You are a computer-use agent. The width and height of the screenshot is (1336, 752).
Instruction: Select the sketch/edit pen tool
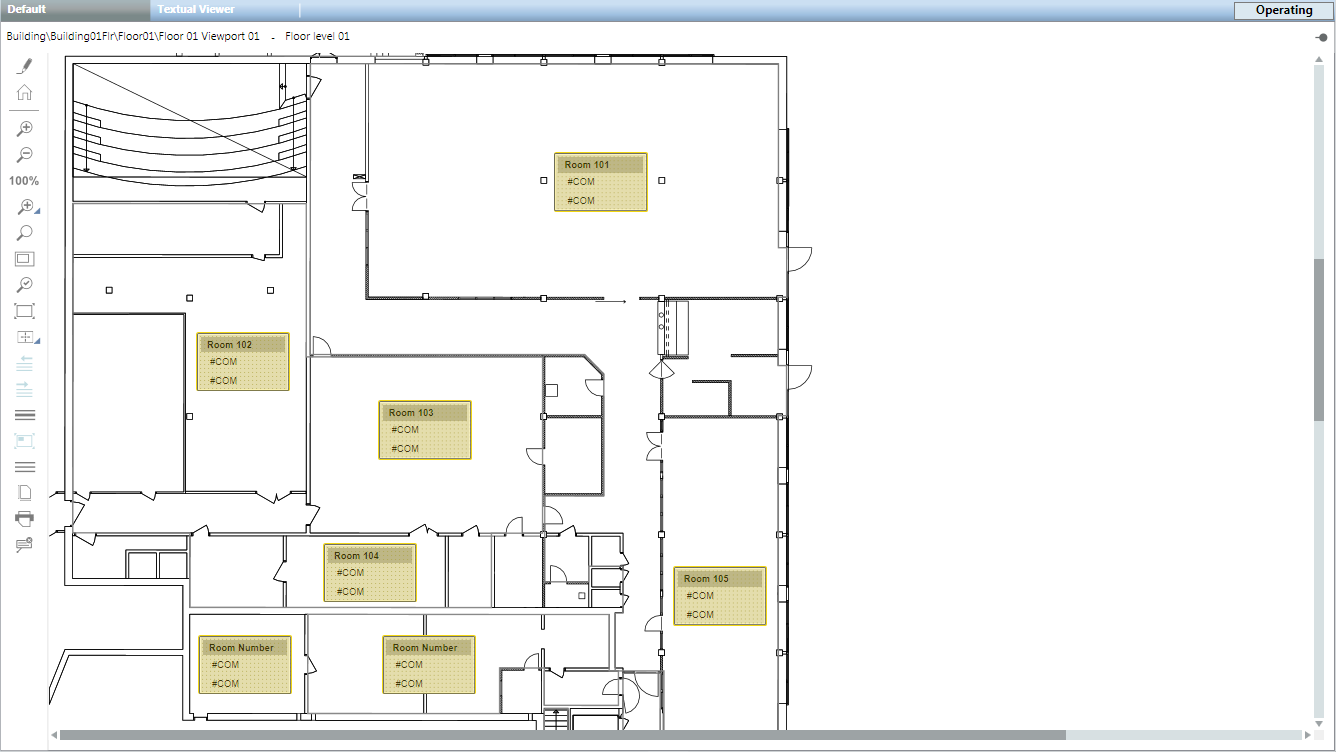pyautogui.click(x=24, y=65)
